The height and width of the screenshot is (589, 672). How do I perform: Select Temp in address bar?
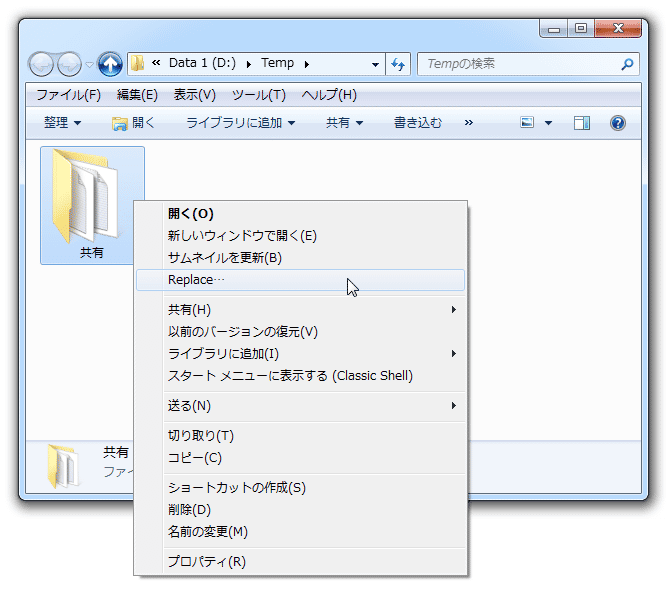[277, 63]
